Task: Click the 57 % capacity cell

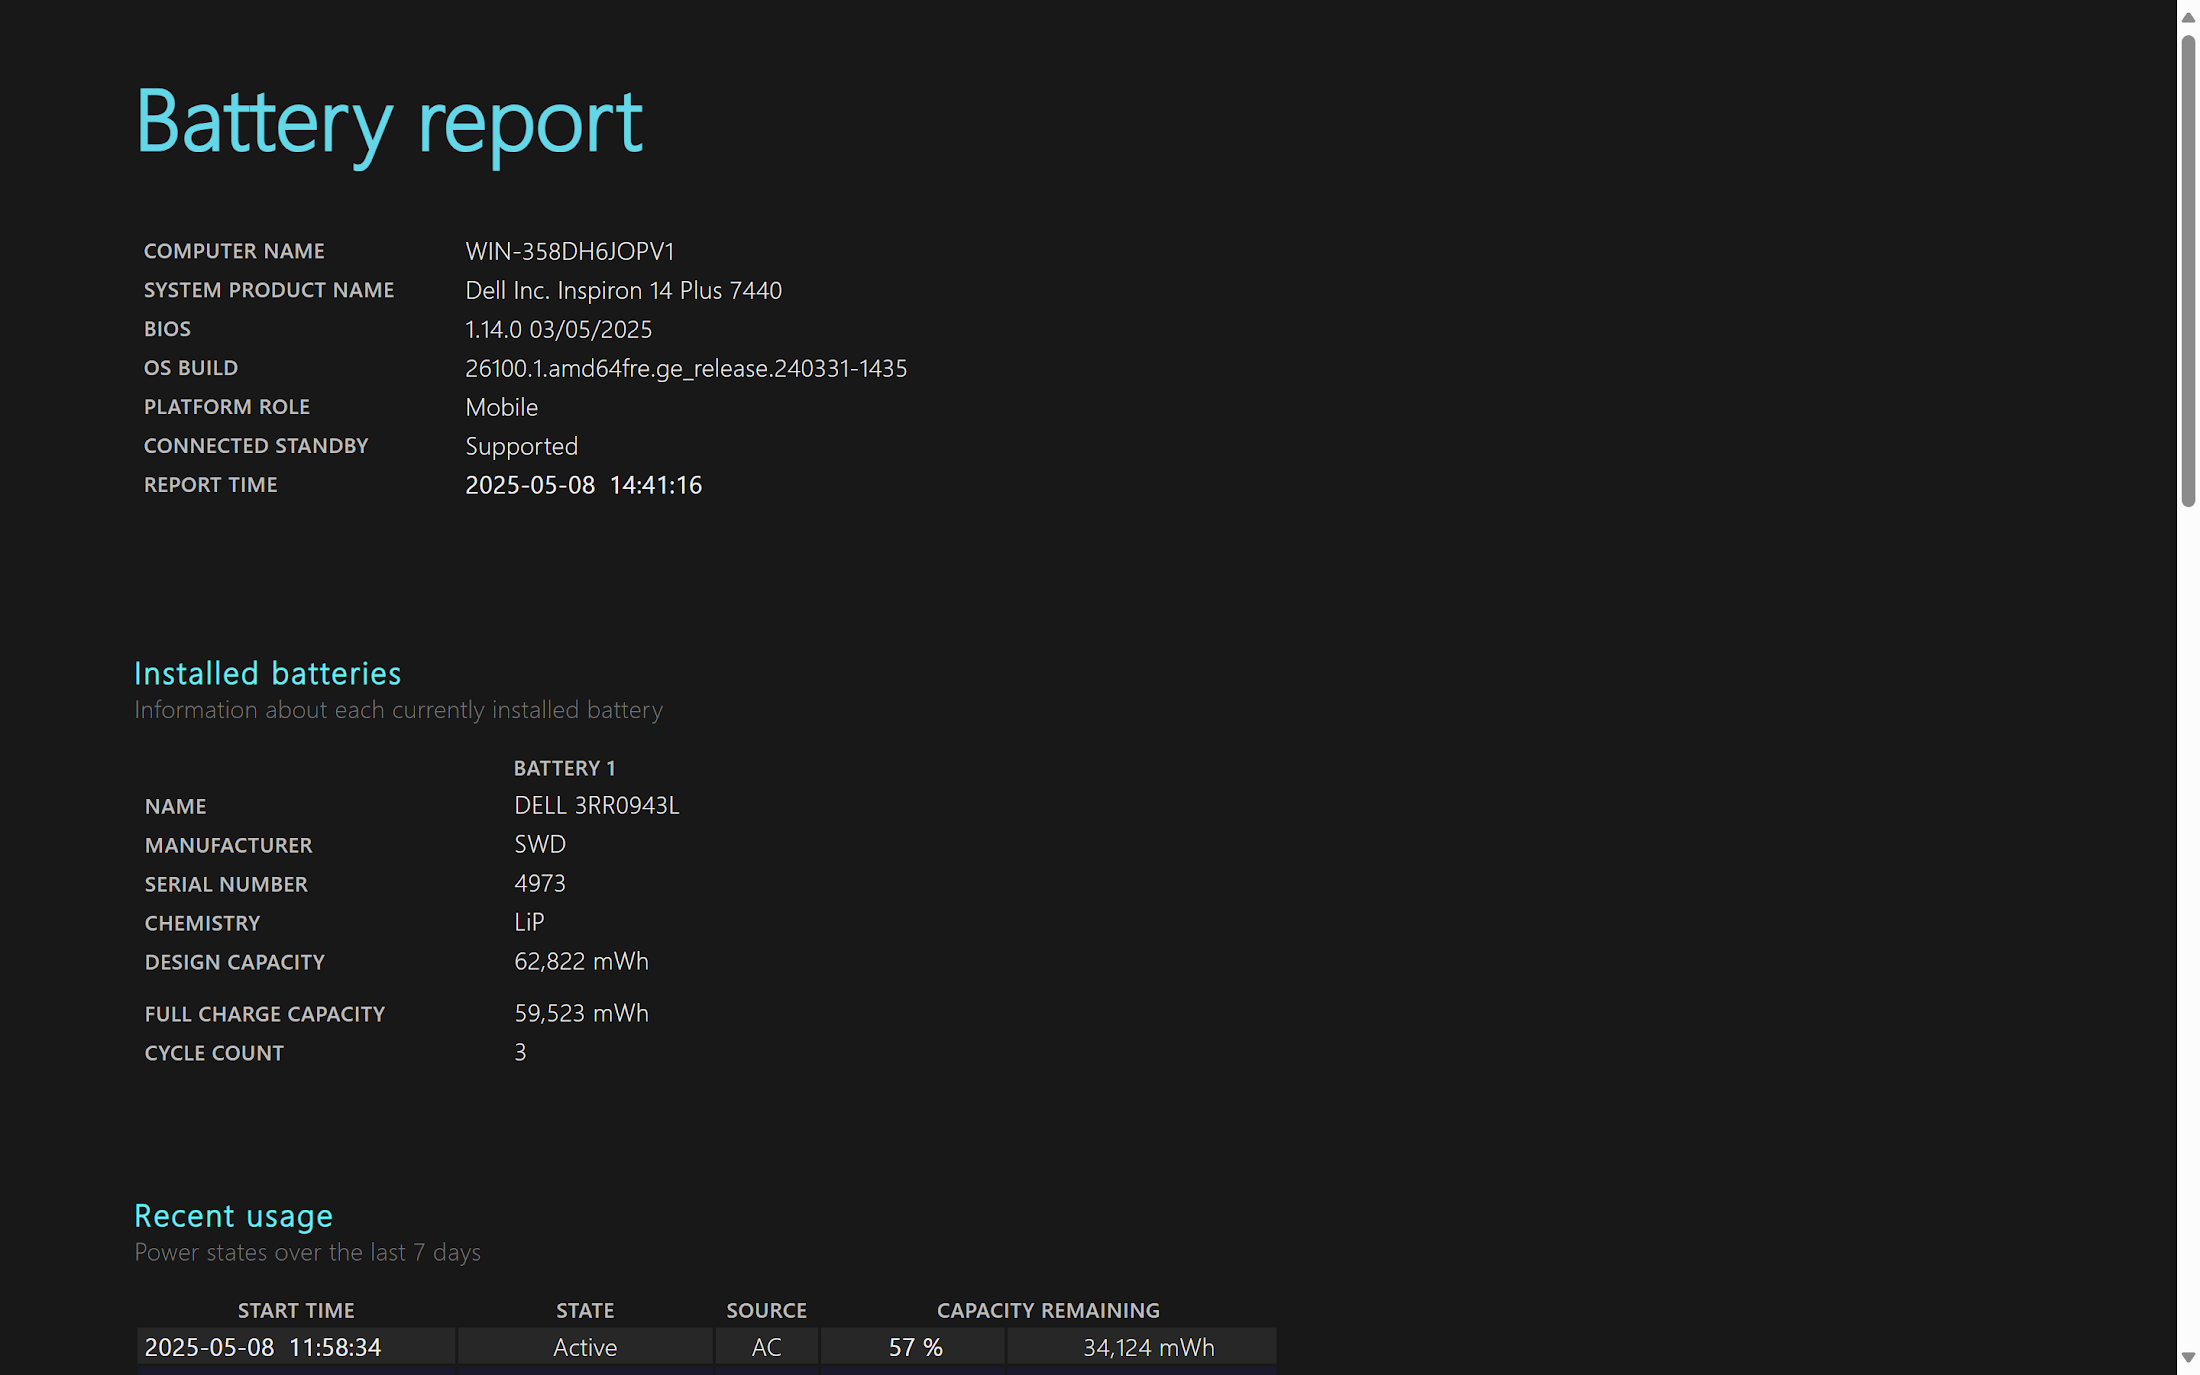Action: point(915,1347)
